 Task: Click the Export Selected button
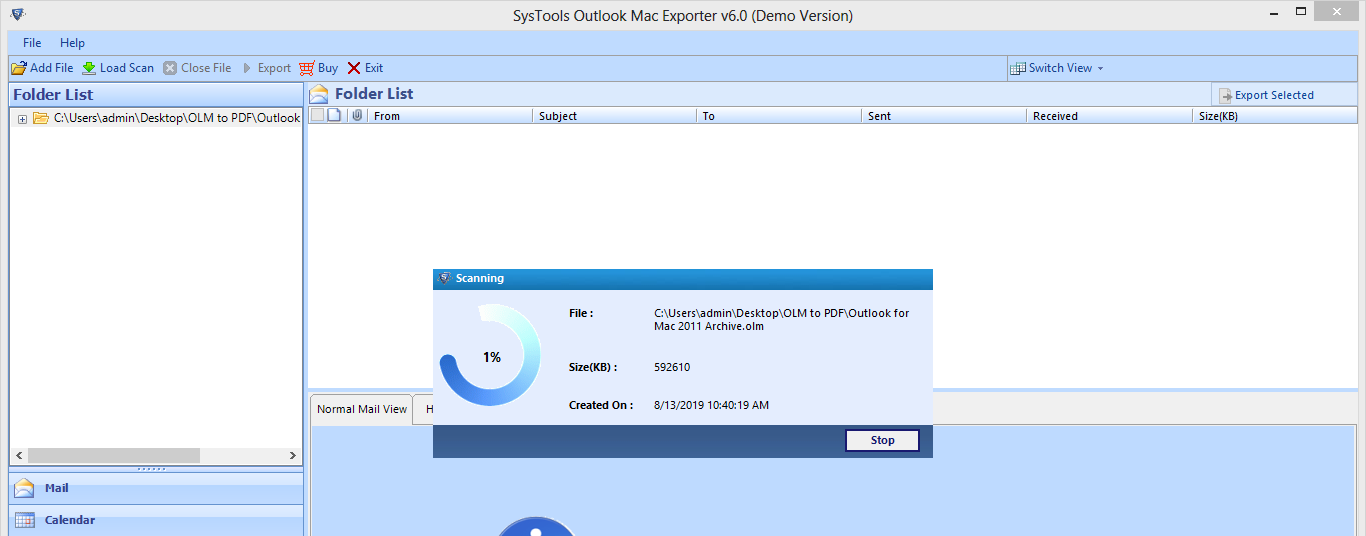[1265, 95]
